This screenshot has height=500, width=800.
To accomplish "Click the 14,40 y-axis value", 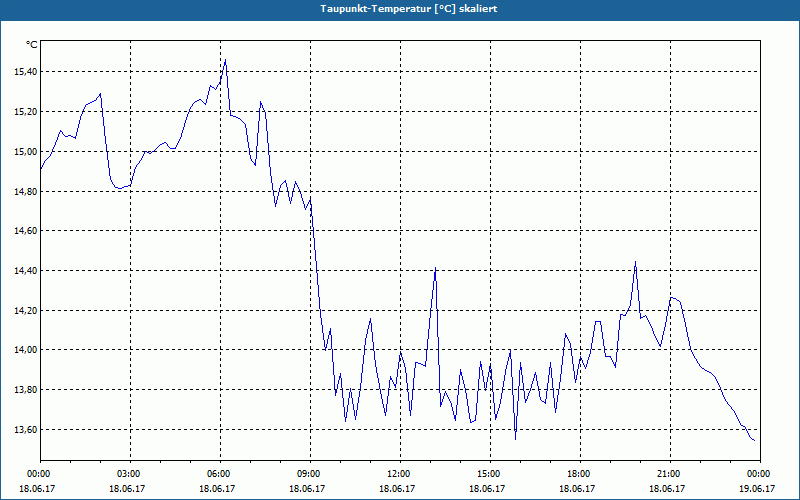I will tap(26, 271).
